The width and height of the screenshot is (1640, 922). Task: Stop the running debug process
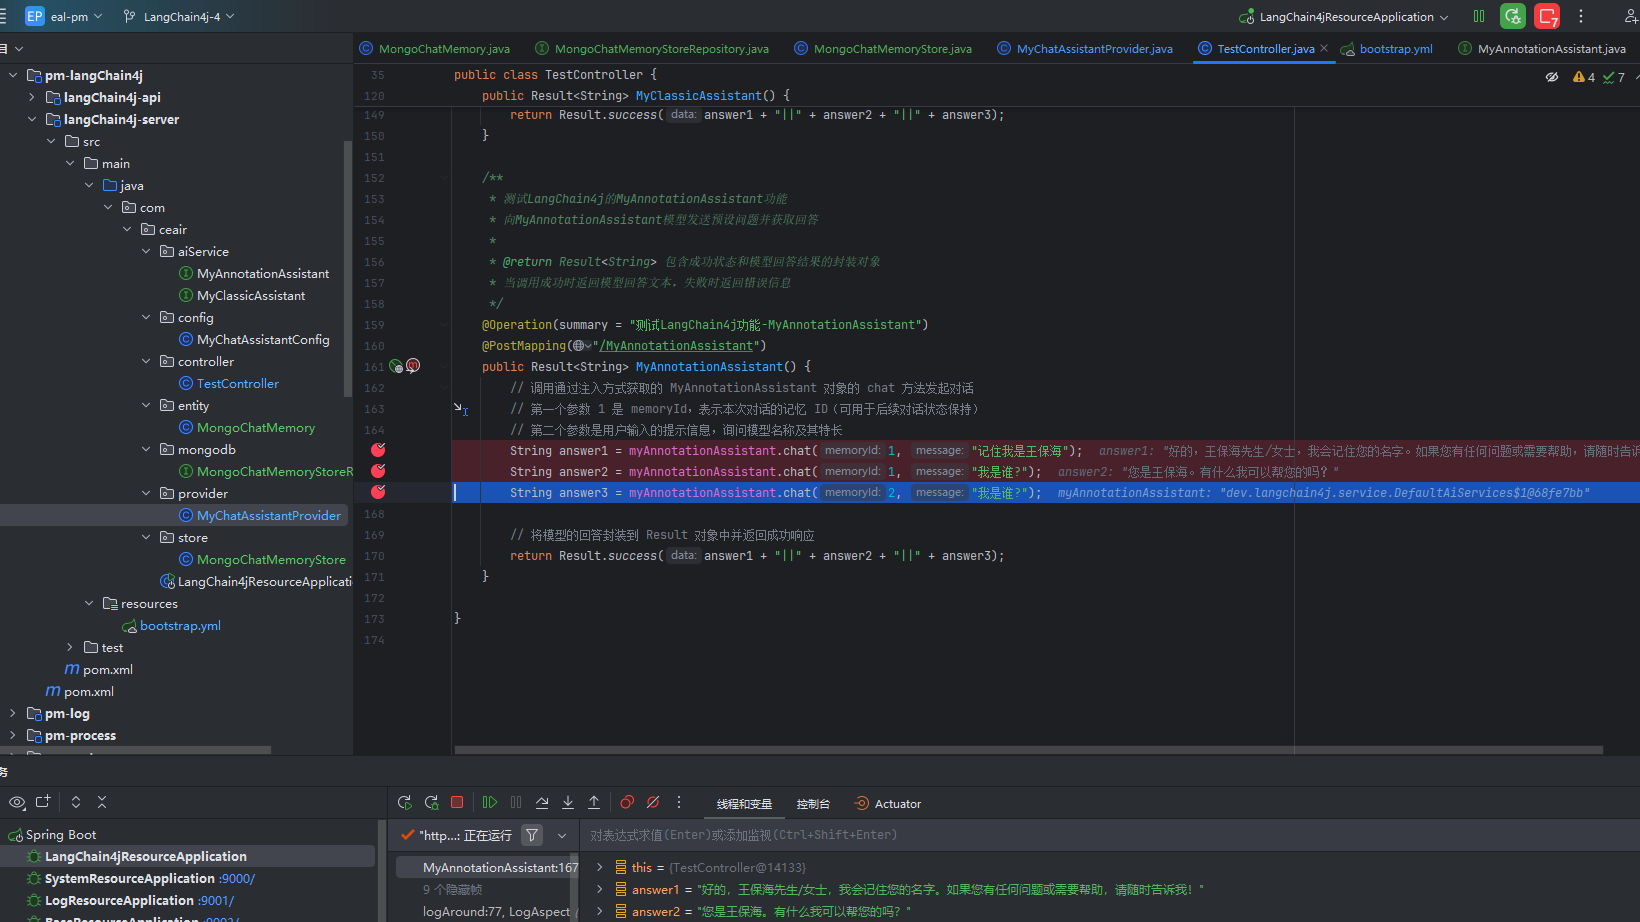[x=457, y=802]
